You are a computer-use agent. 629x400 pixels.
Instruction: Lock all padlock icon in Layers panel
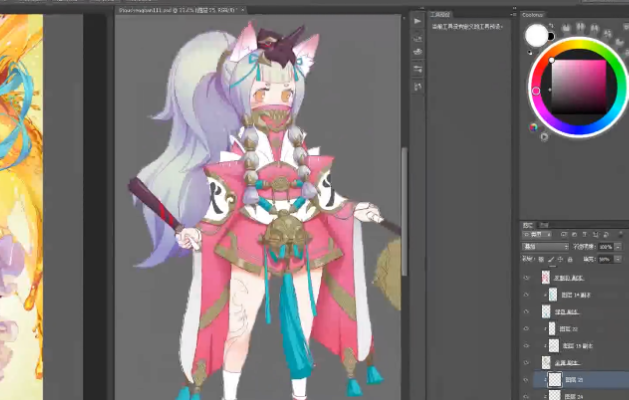tap(570, 259)
